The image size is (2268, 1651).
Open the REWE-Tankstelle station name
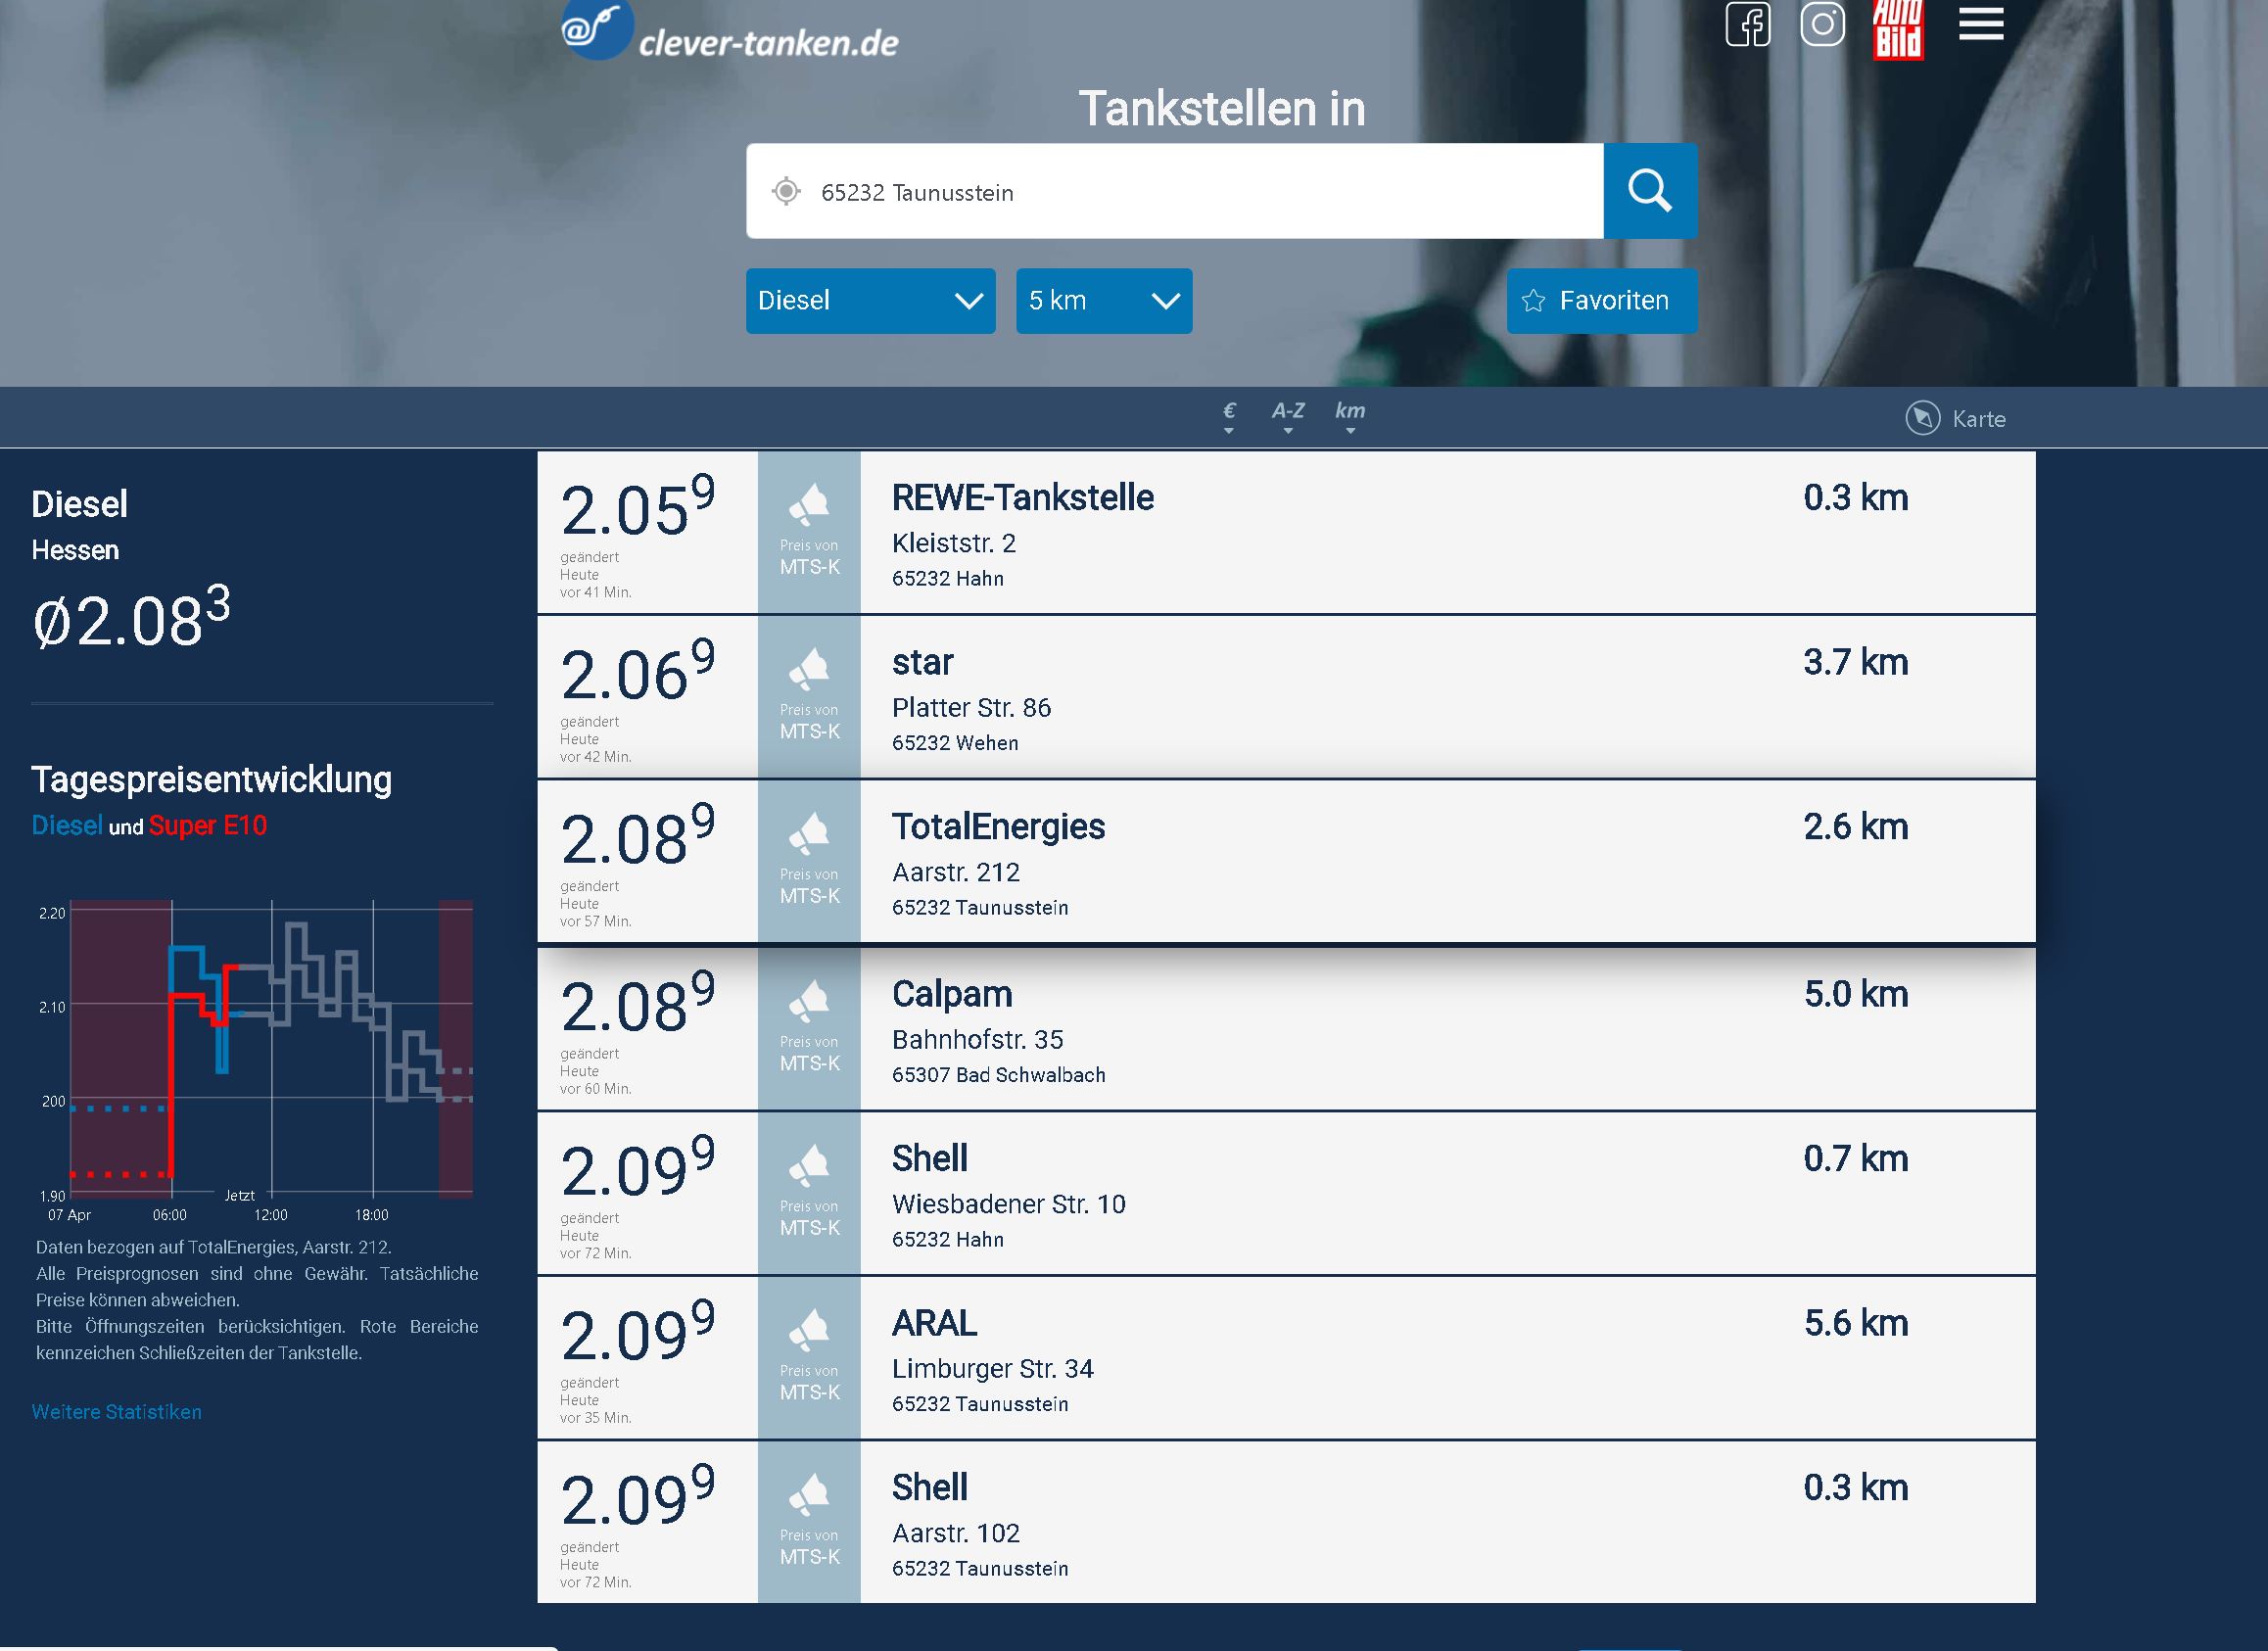(x=1023, y=497)
